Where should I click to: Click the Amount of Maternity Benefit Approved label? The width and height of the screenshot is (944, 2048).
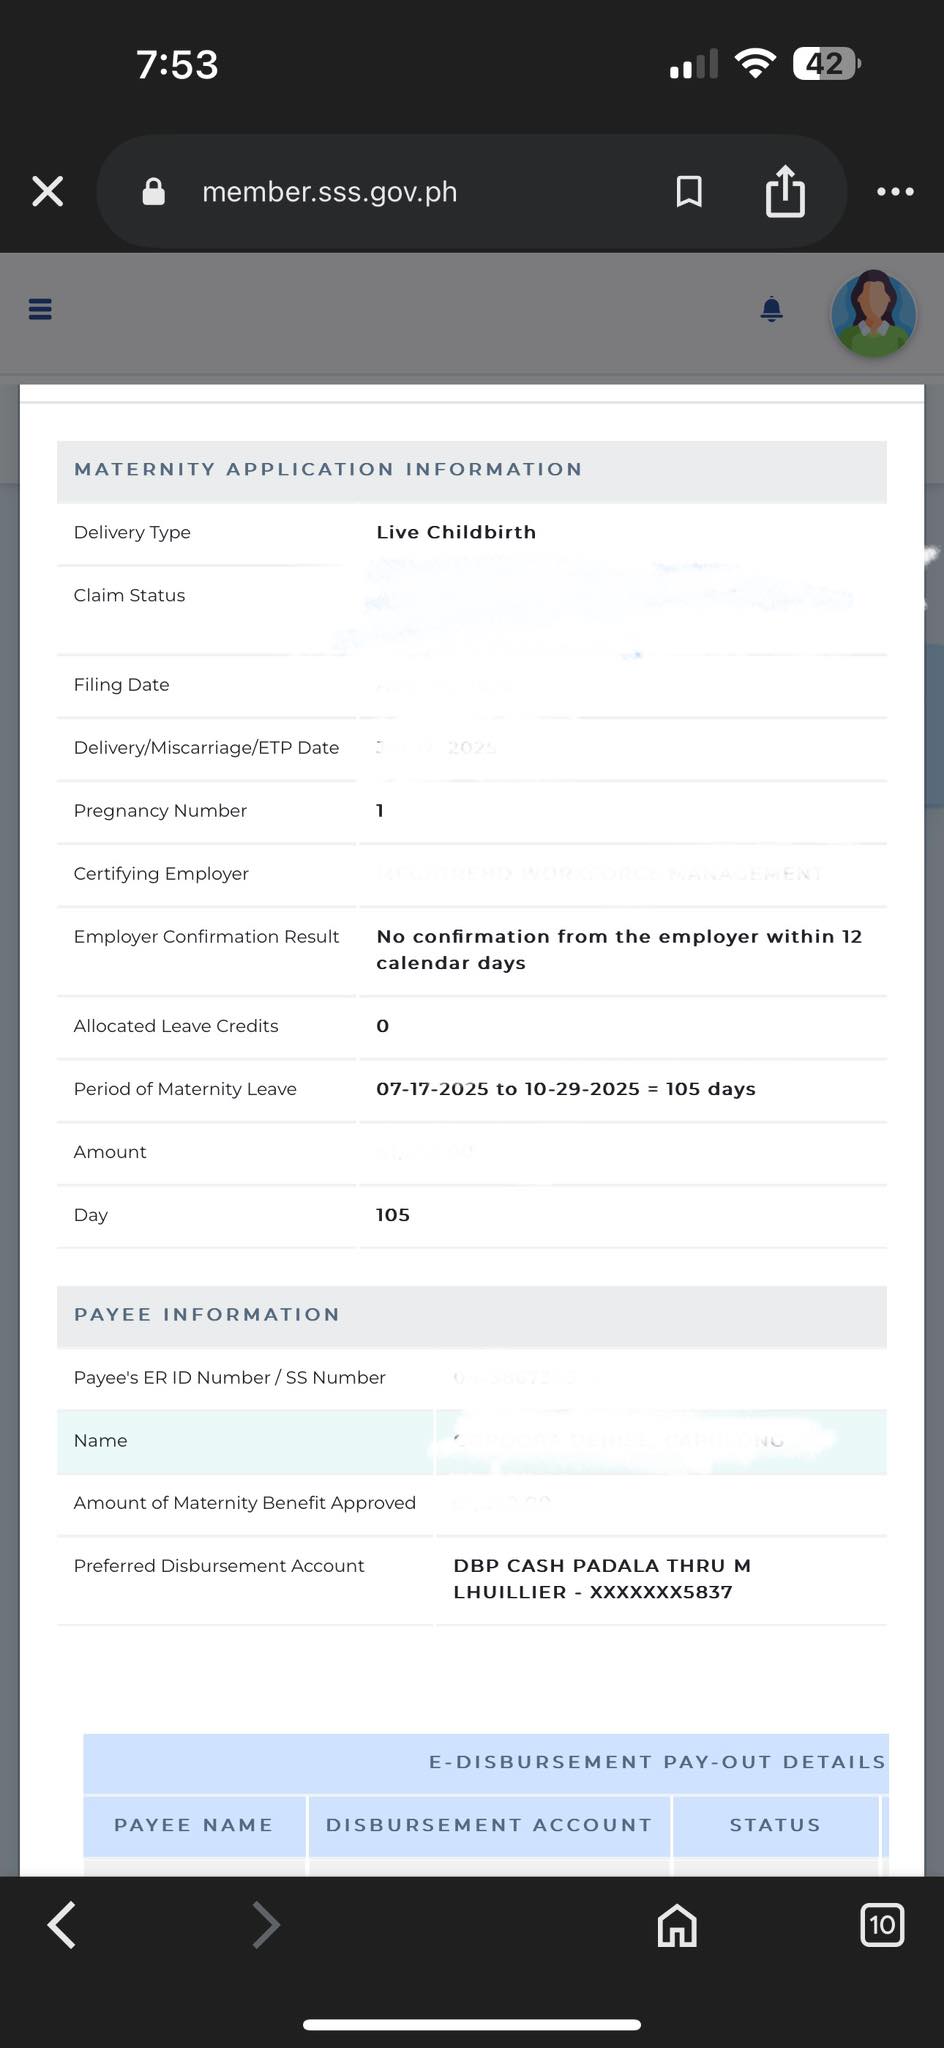pos(245,1502)
